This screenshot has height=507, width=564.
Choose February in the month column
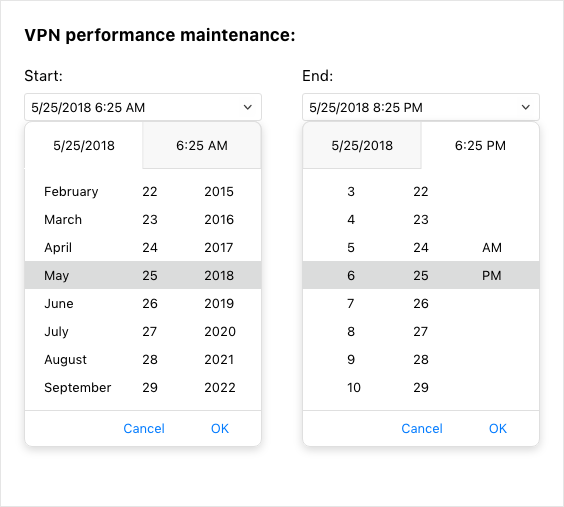(x=71, y=191)
